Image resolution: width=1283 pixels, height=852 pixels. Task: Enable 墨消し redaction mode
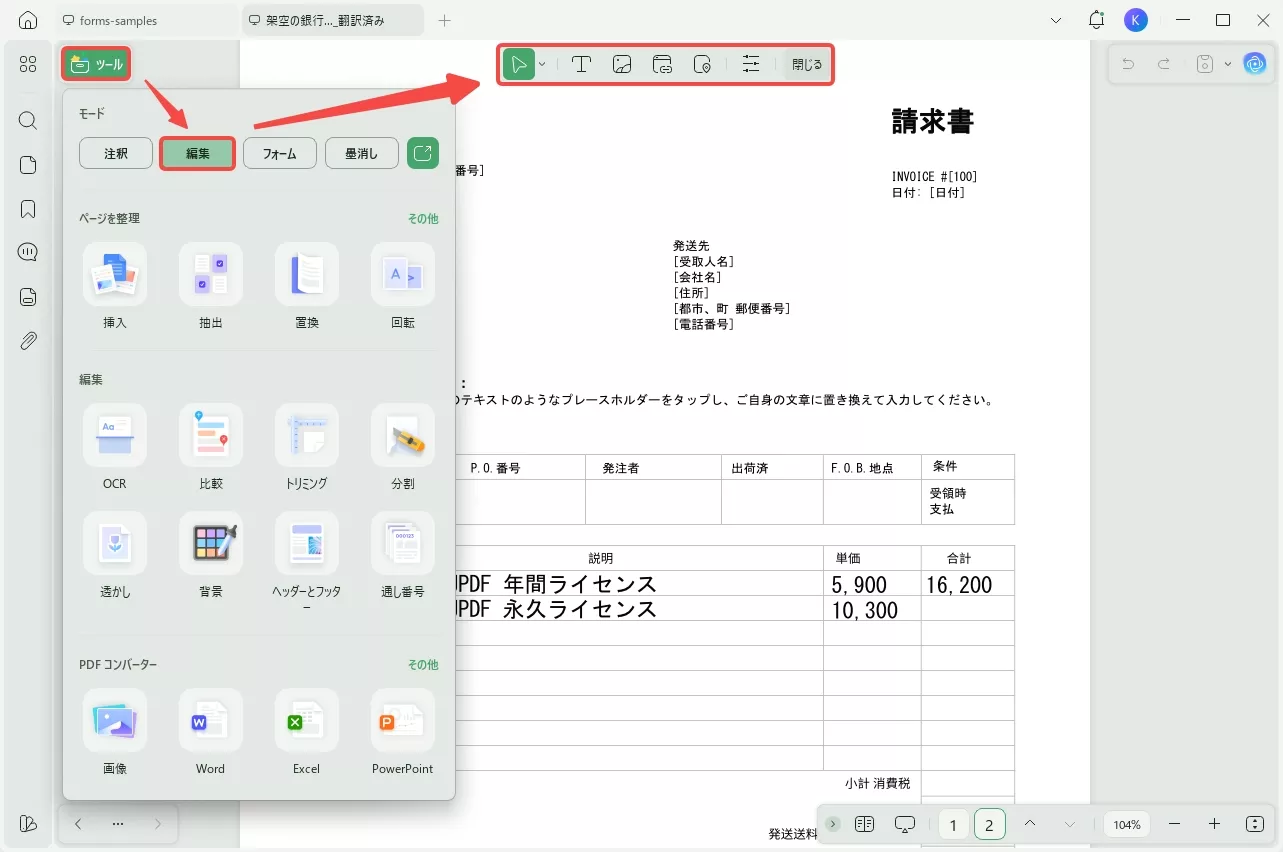(x=361, y=153)
